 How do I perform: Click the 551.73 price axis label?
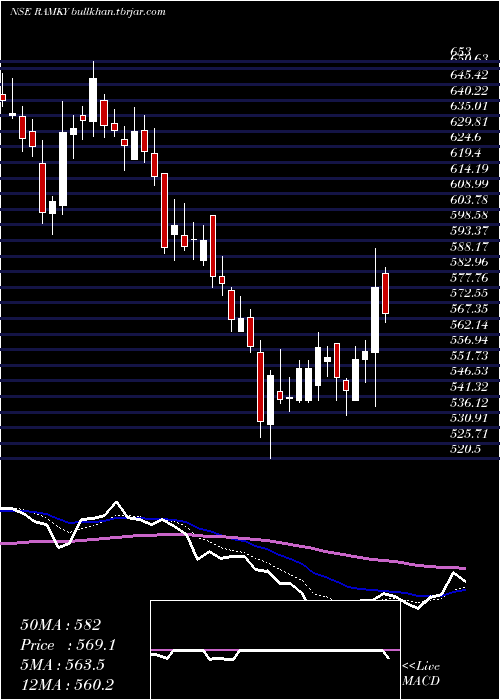[x=469, y=355]
